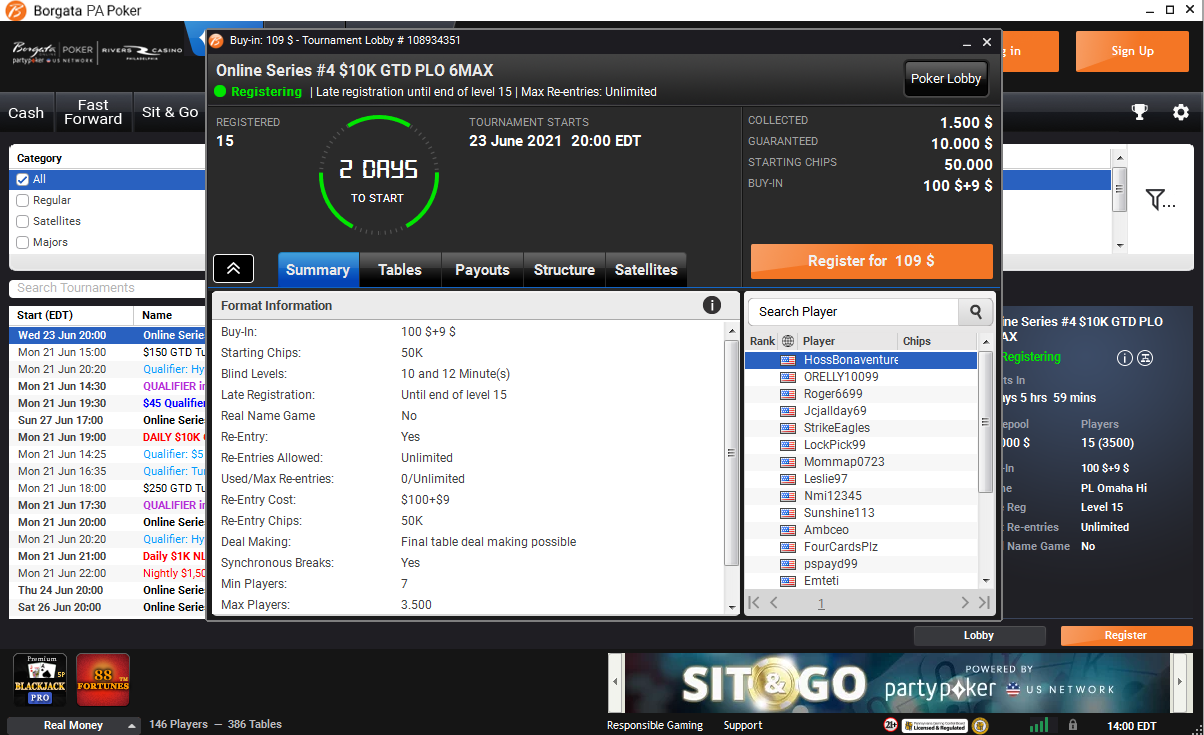Click Poker Lobby button
The width and height of the screenshot is (1204, 735).
(946, 79)
